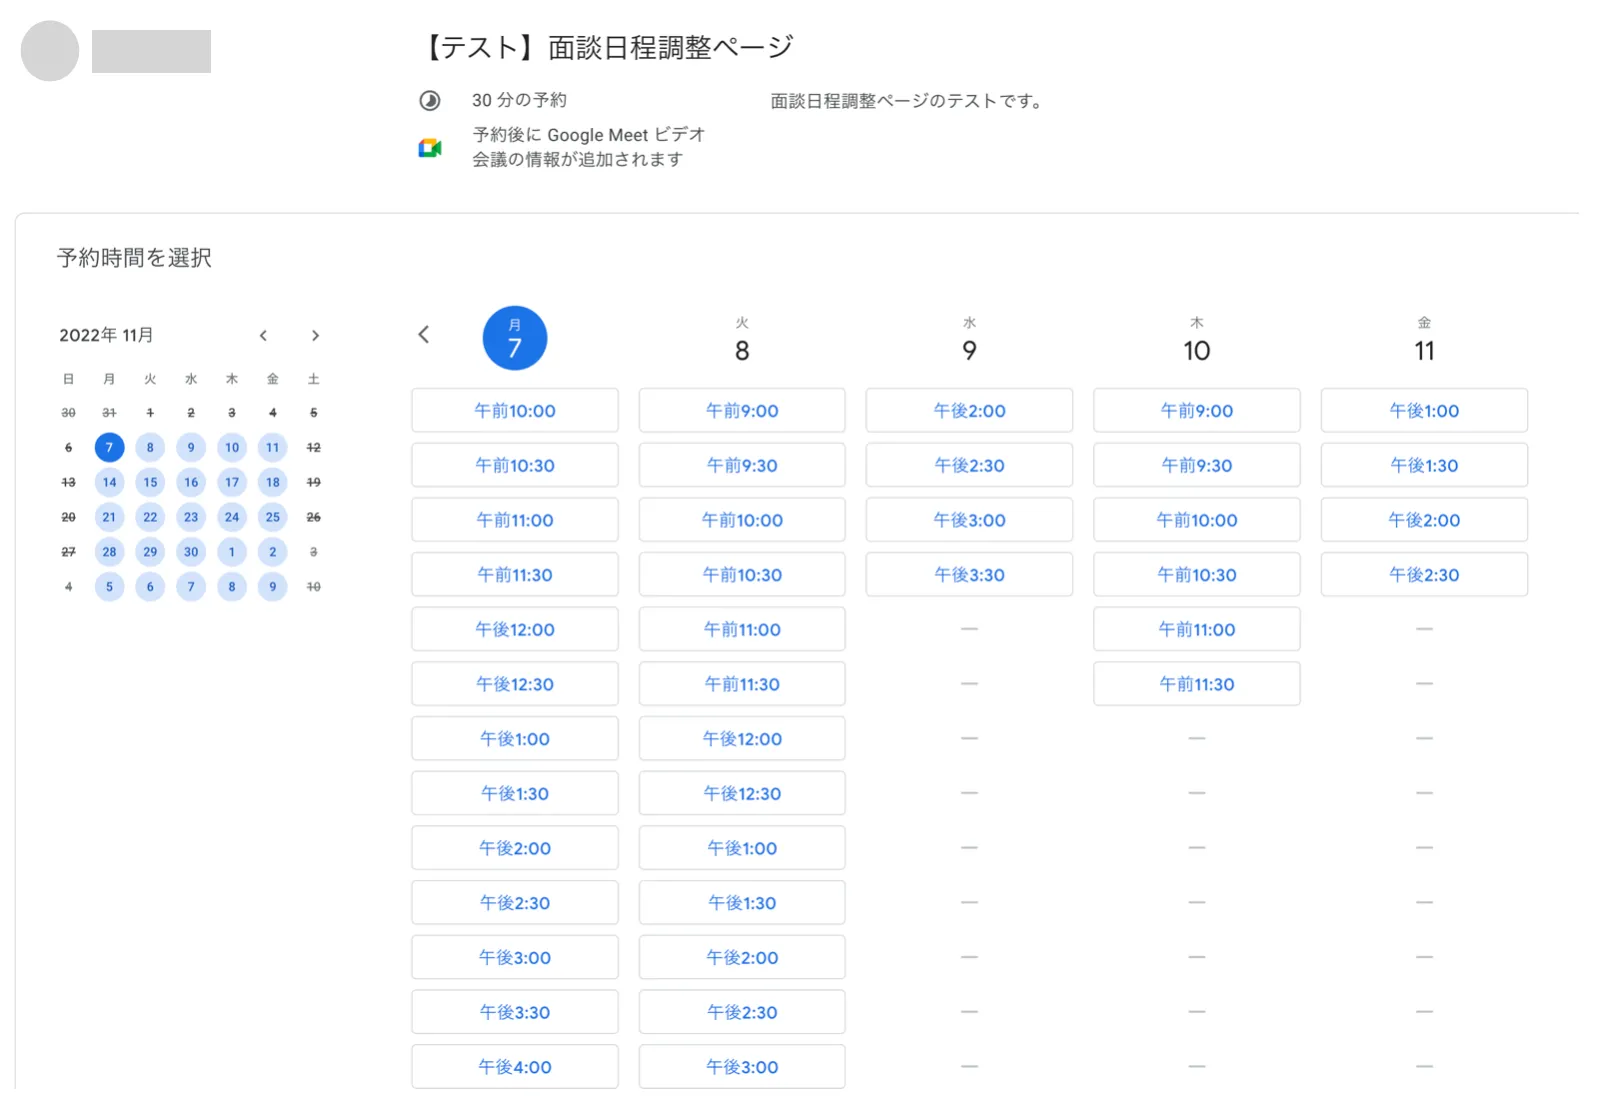The width and height of the screenshot is (1612, 1106).
Task: Book 午後2:00 slot on Friday 11
Action: tap(1424, 520)
